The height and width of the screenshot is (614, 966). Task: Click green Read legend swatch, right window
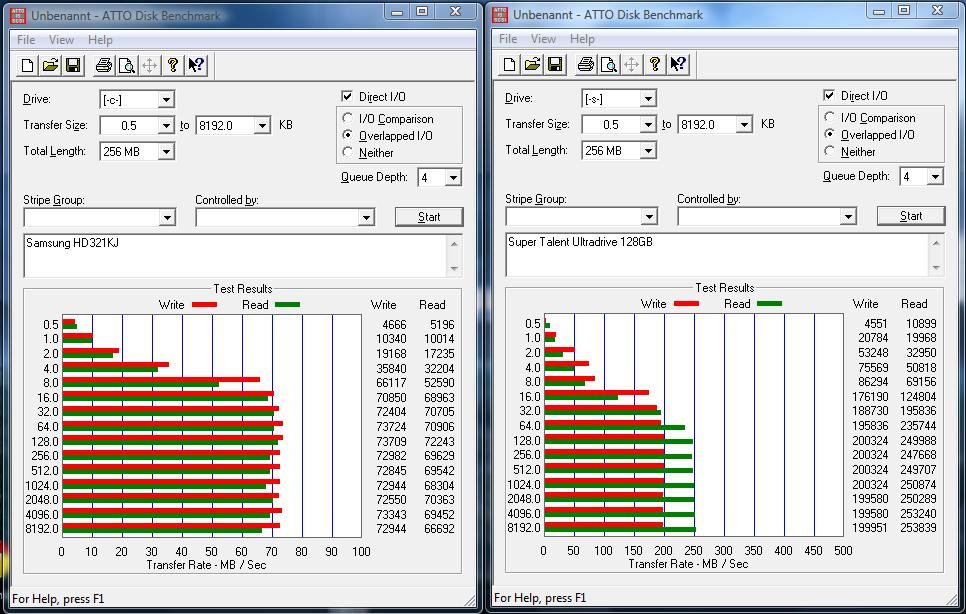tap(769, 303)
